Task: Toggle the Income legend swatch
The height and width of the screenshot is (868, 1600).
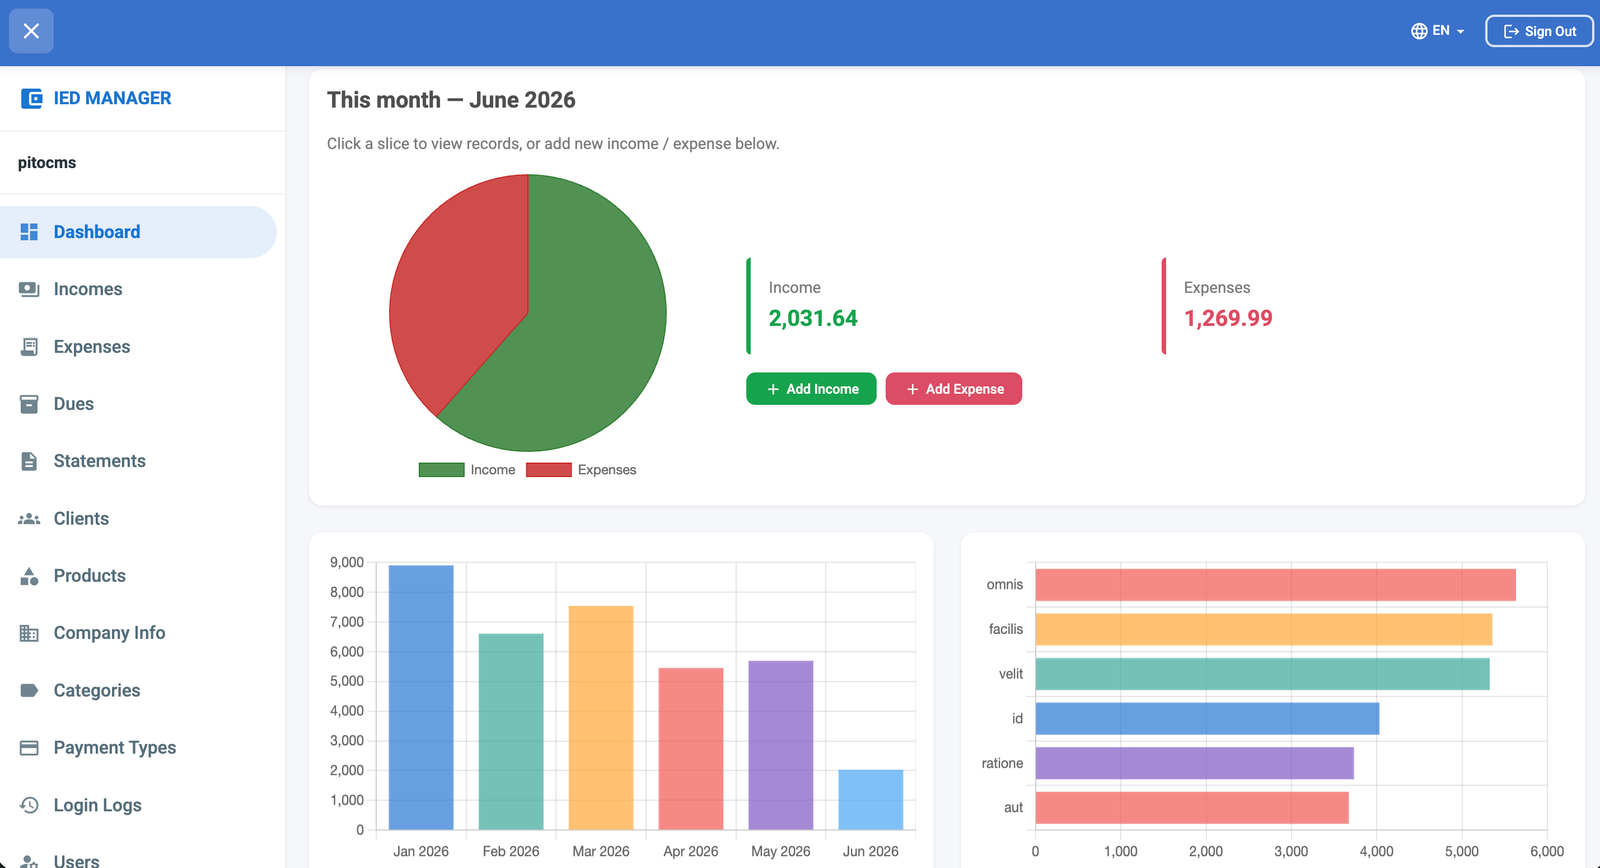Action: coord(441,470)
